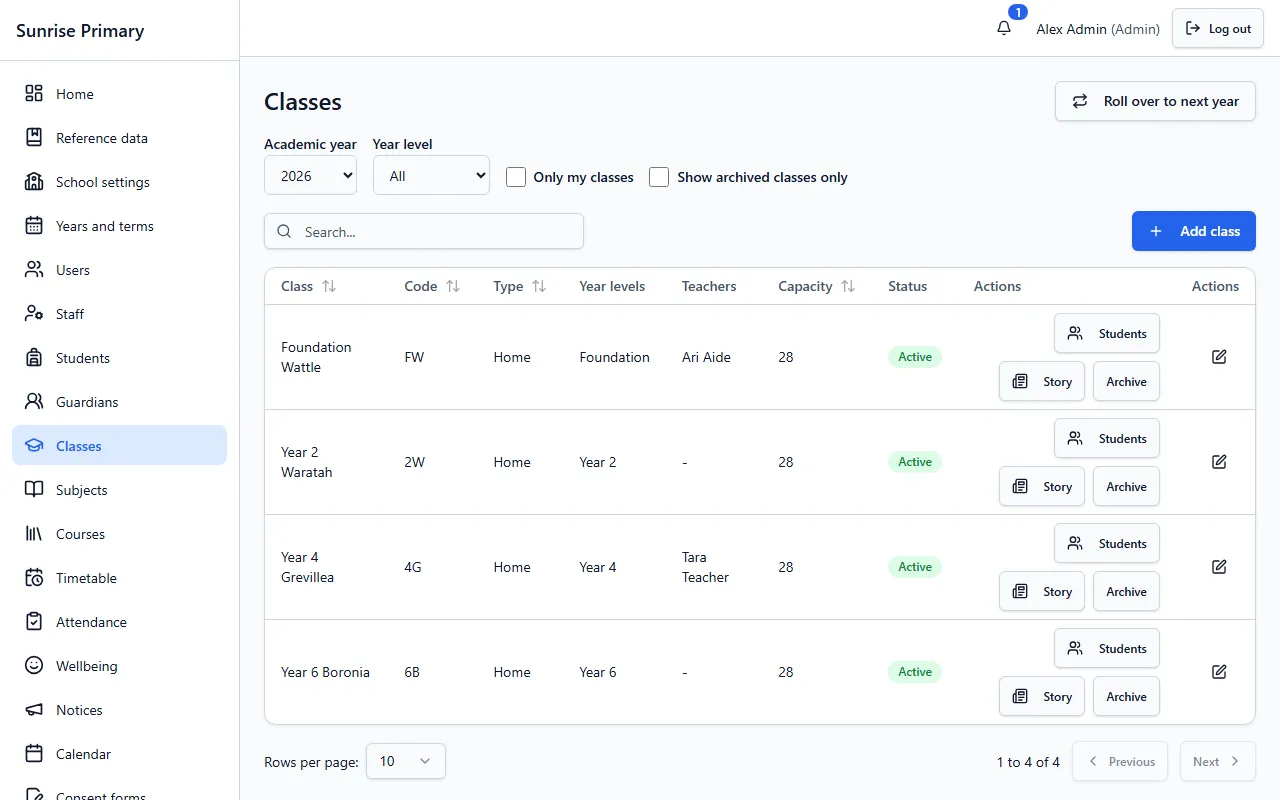Image resolution: width=1280 pixels, height=800 pixels.
Task: View Students of Year 6 Boronia
Action: click(x=1107, y=648)
